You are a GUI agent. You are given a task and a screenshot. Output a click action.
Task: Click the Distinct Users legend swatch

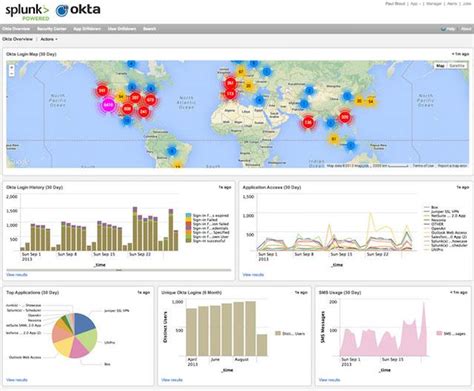[x=278, y=333]
